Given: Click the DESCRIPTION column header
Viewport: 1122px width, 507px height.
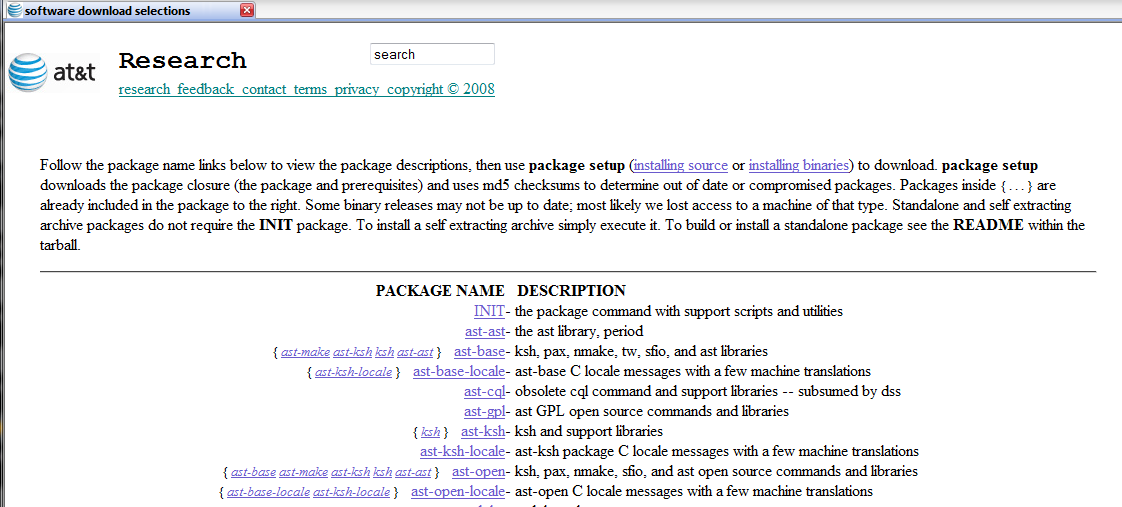Looking at the screenshot, I should pos(571,291).
